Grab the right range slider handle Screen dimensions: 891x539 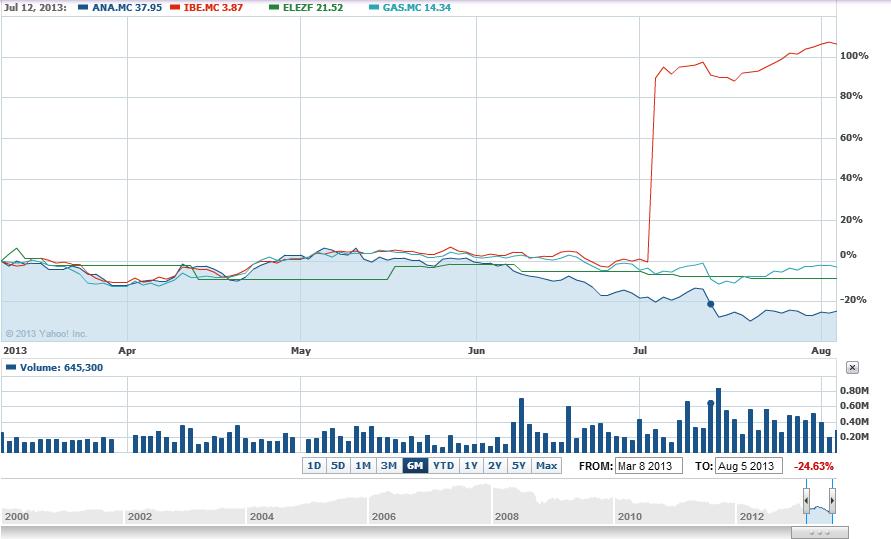coord(832,501)
